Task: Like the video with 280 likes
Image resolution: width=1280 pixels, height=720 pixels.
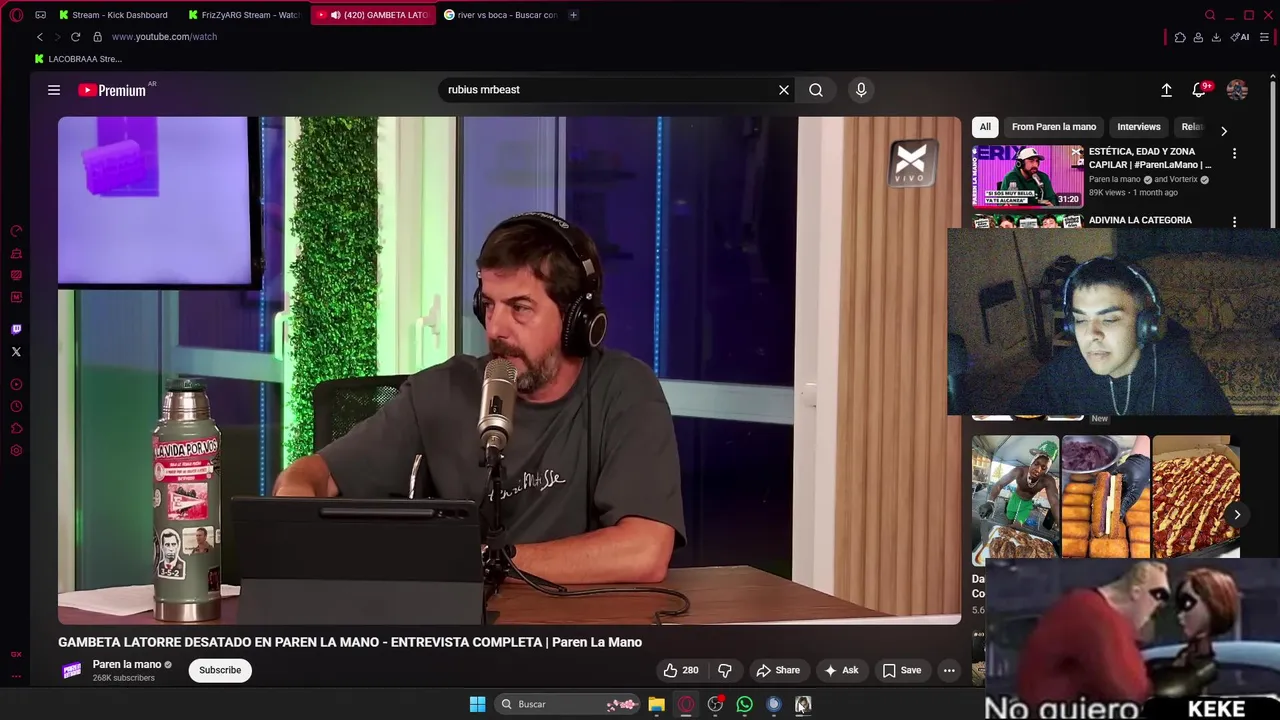Action: pyautogui.click(x=681, y=670)
